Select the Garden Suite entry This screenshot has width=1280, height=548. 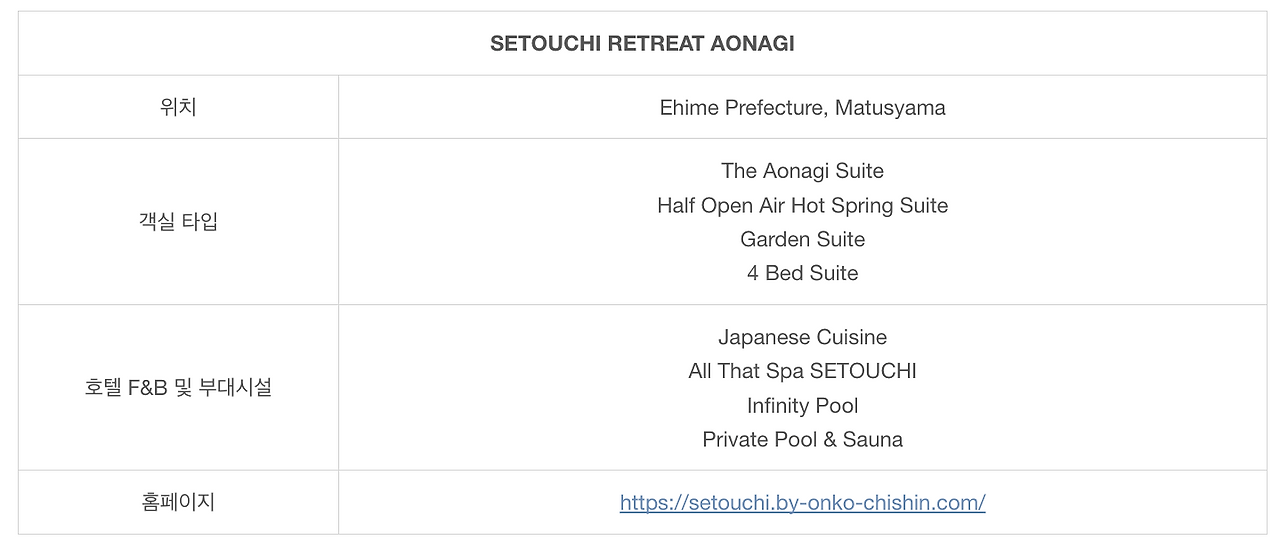click(x=802, y=239)
